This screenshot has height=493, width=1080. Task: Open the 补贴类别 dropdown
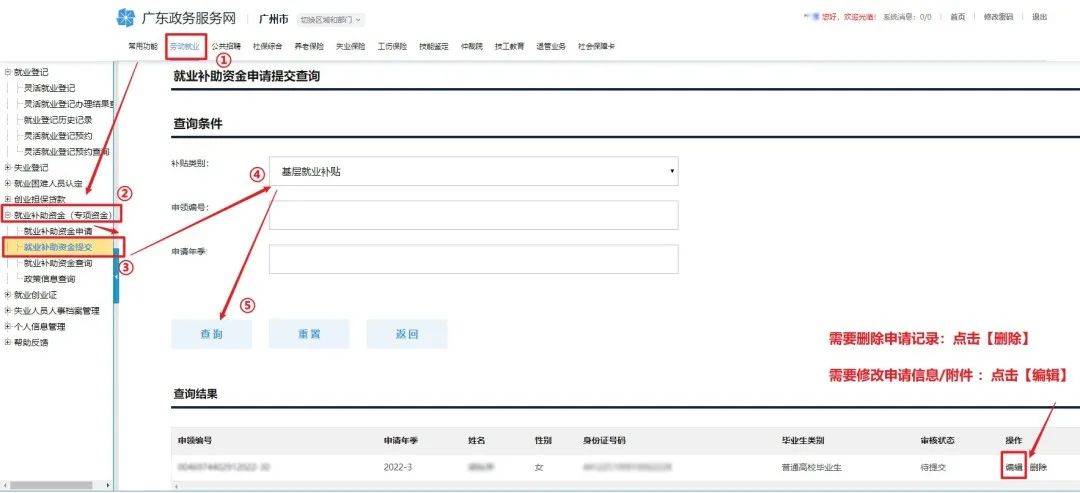coord(473,171)
